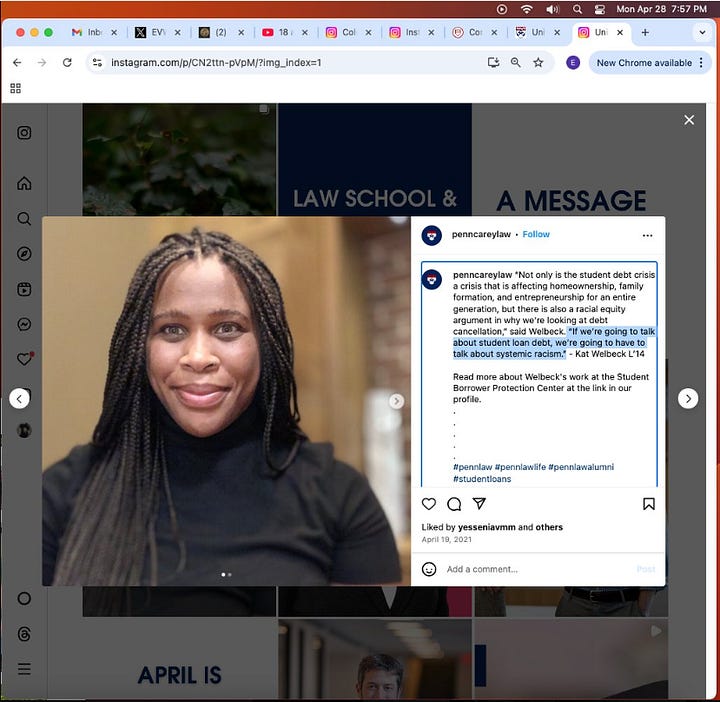
Task: Open sound volume in menu bar
Action: coord(552,9)
